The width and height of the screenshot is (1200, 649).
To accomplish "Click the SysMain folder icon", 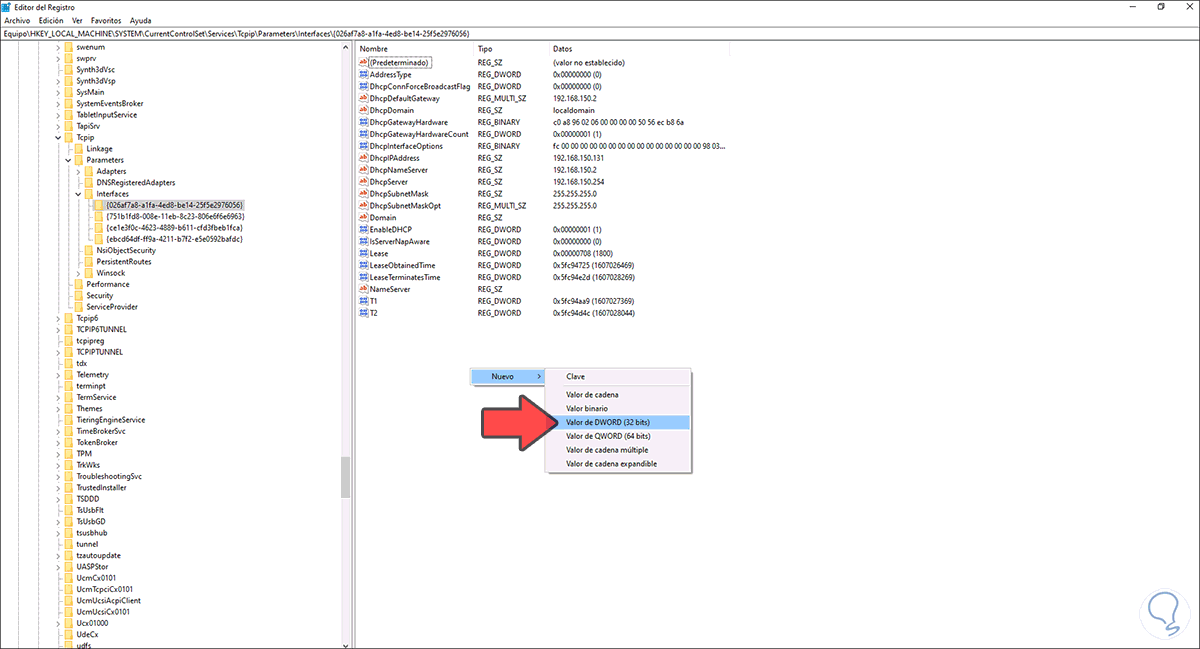I will click(x=69, y=92).
